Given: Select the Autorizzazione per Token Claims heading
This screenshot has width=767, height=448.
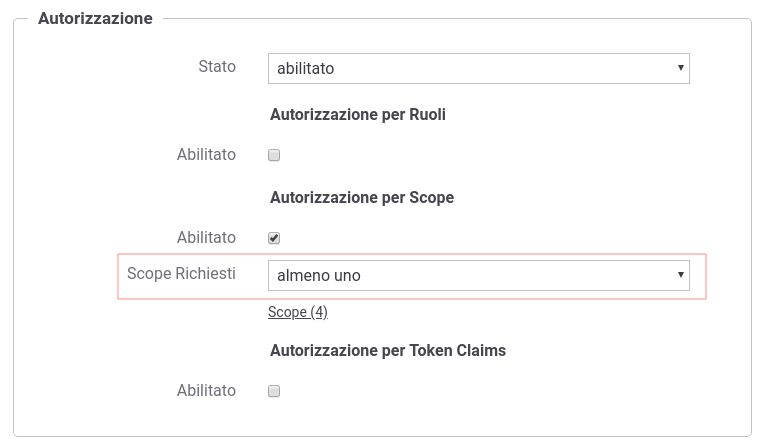Looking at the screenshot, I should 388,350.
